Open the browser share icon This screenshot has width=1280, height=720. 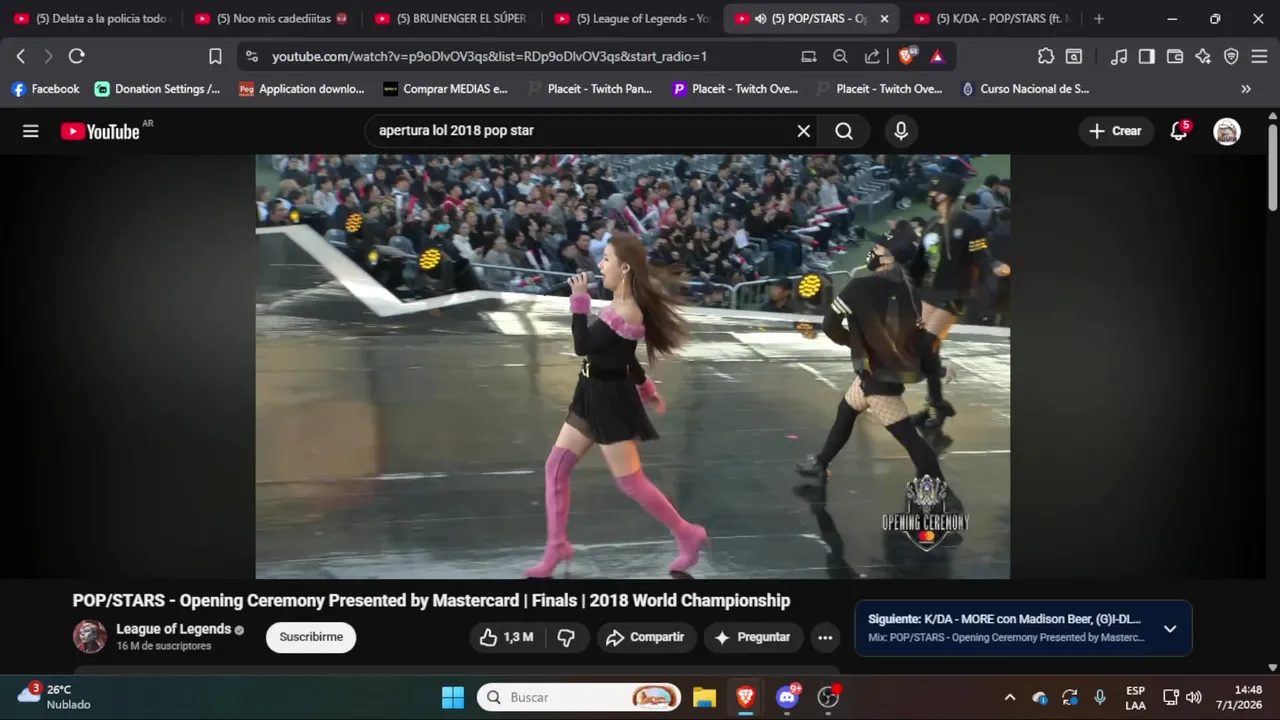pos(872,56)
